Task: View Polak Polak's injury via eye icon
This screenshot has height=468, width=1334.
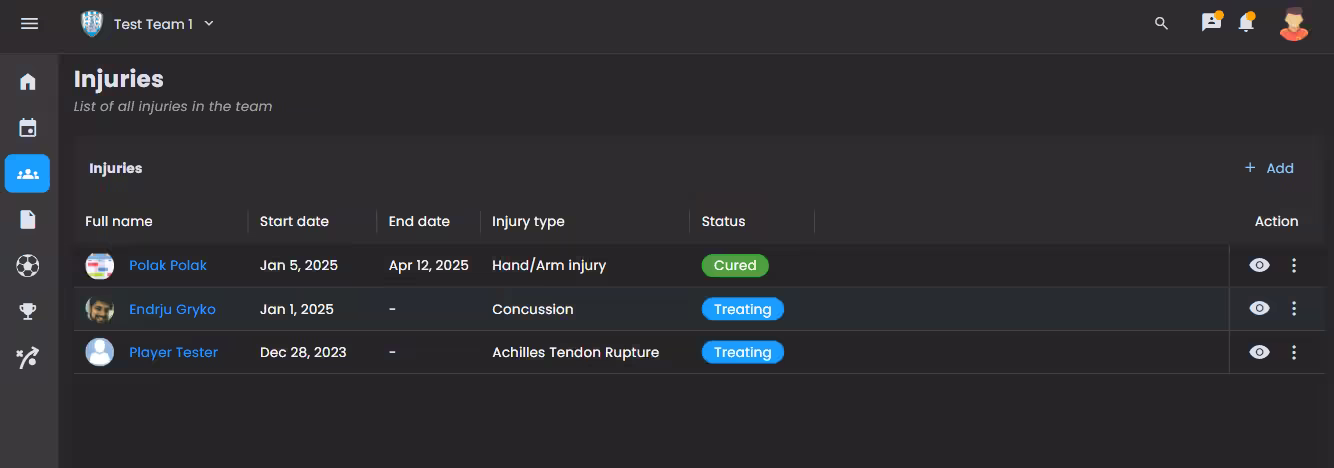Action: 1259,265
